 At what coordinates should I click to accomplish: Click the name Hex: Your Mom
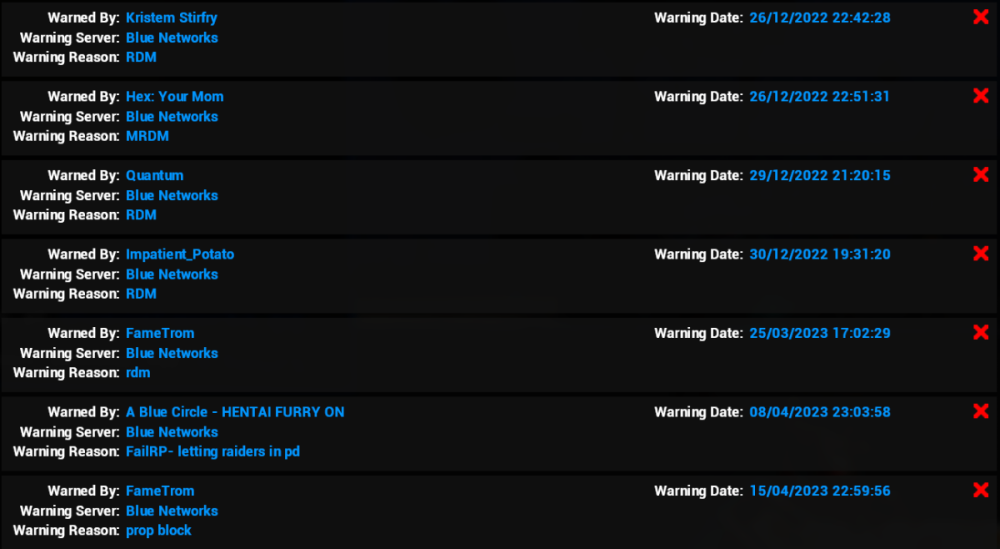pos(174,97)
